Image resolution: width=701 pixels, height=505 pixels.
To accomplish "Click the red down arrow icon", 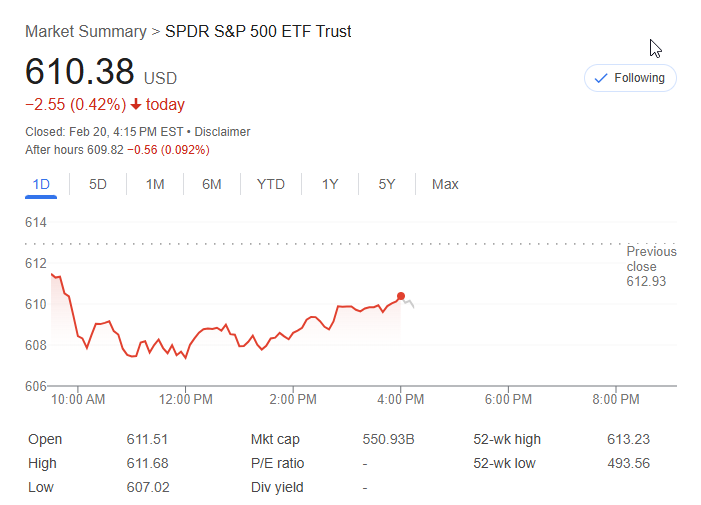I will click(x=136, y=105).
